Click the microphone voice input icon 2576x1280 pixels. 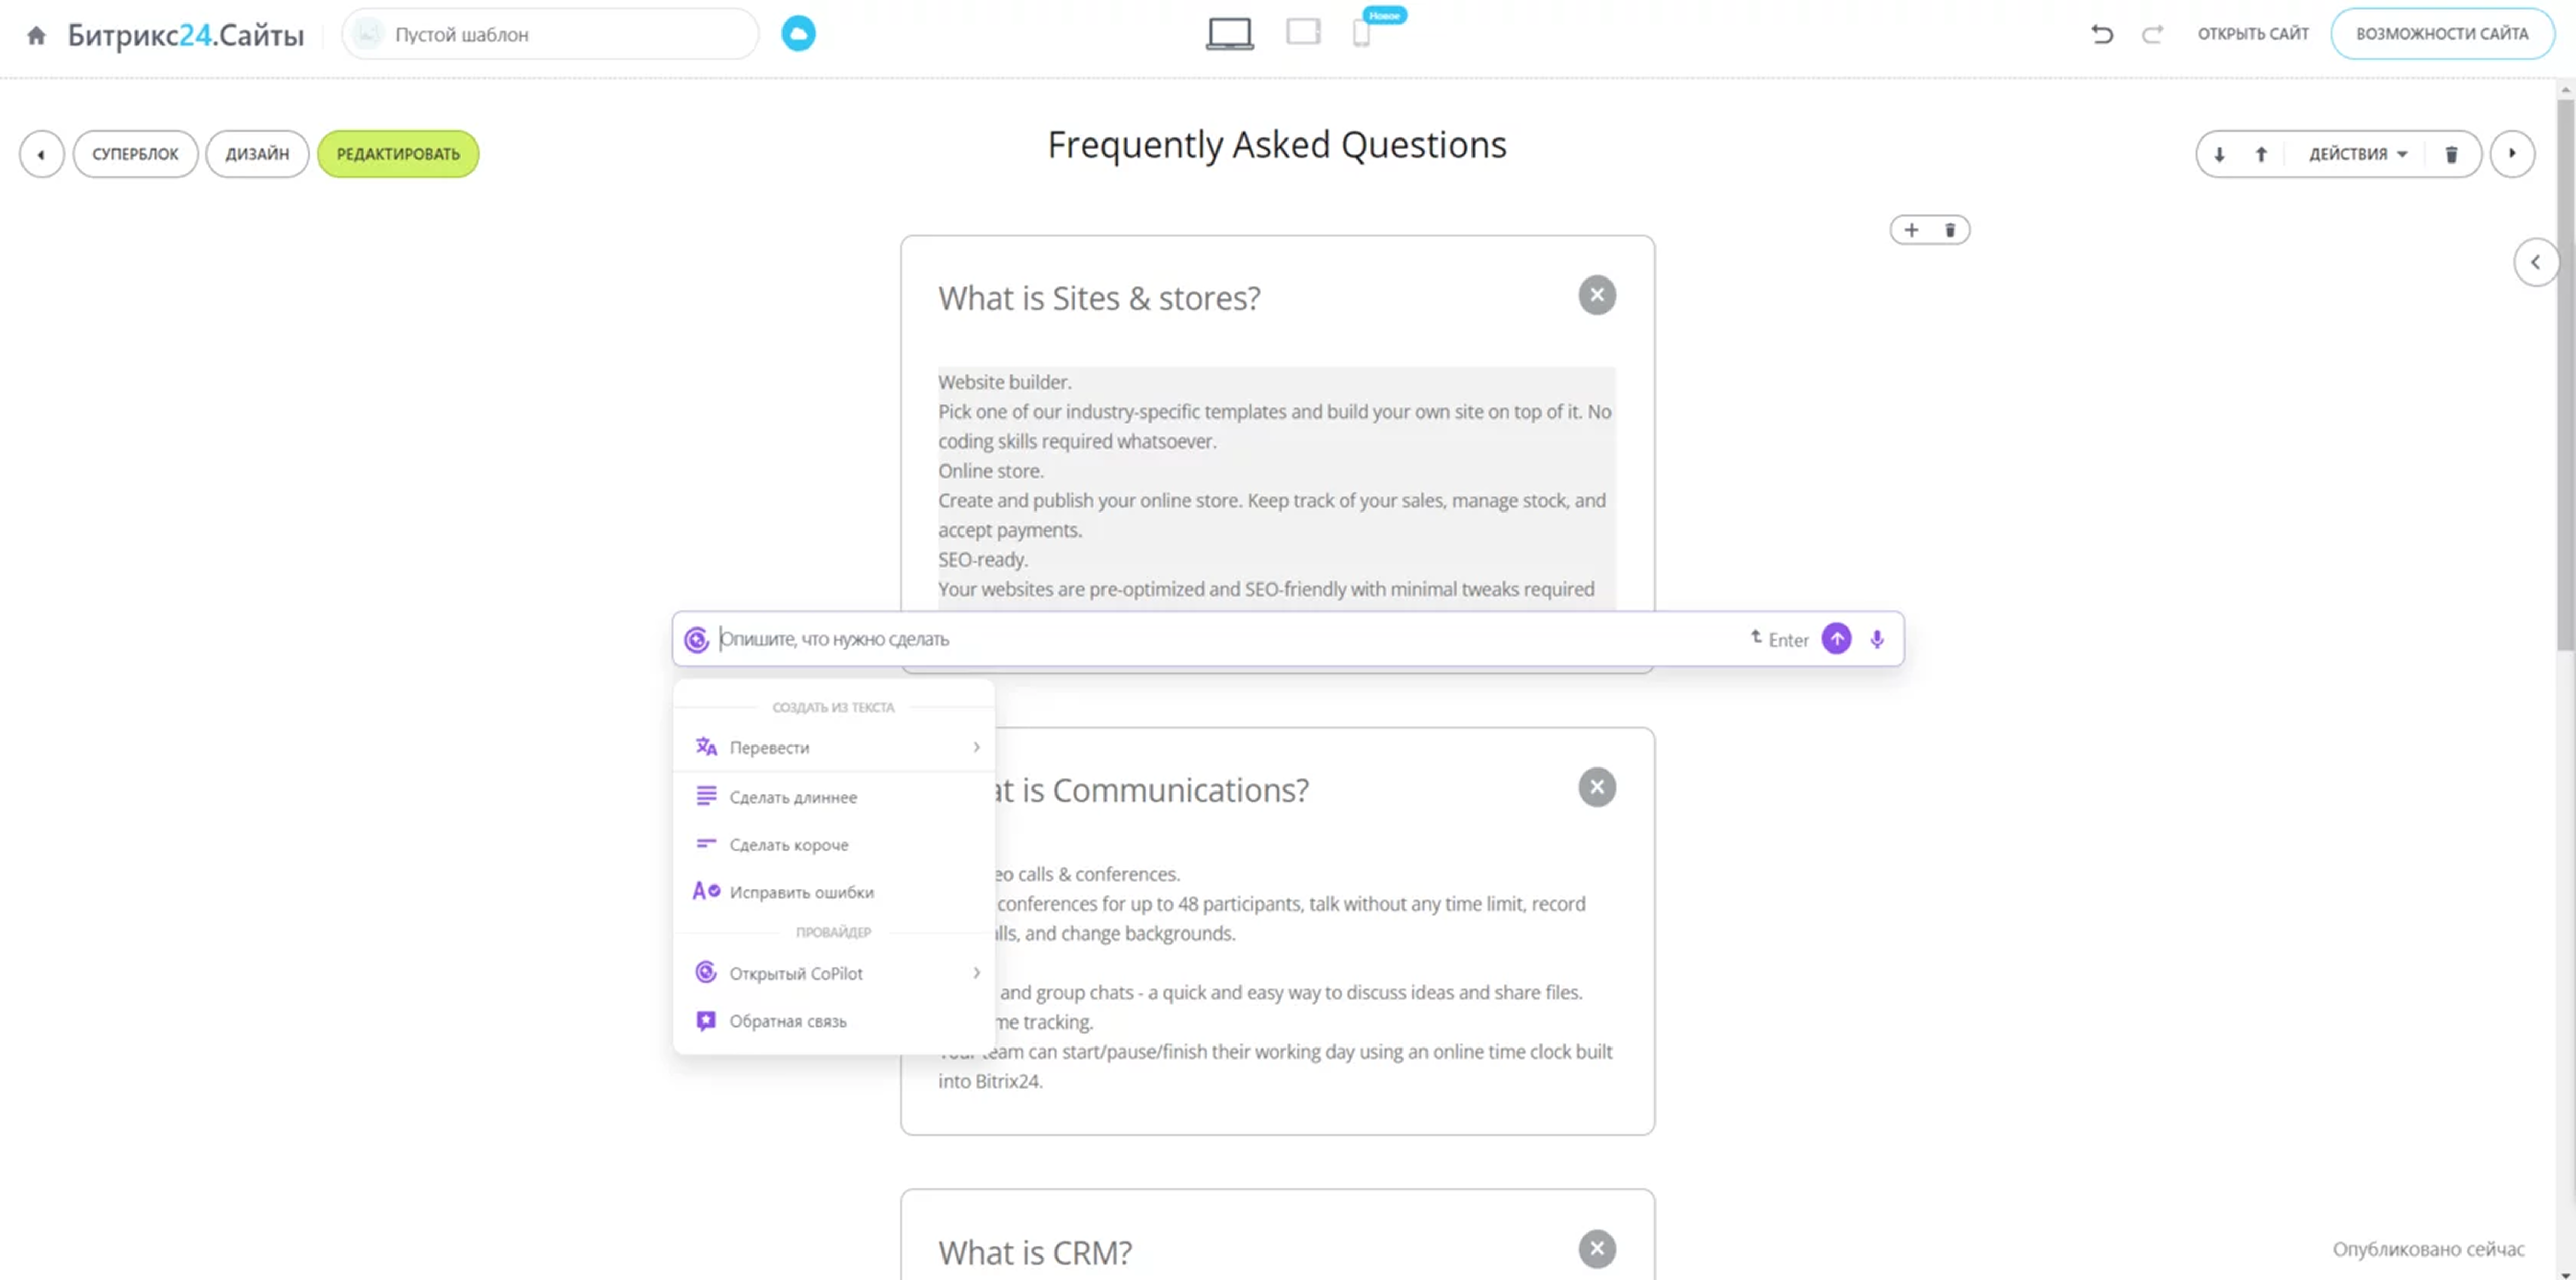click(x=1877, y=639)
